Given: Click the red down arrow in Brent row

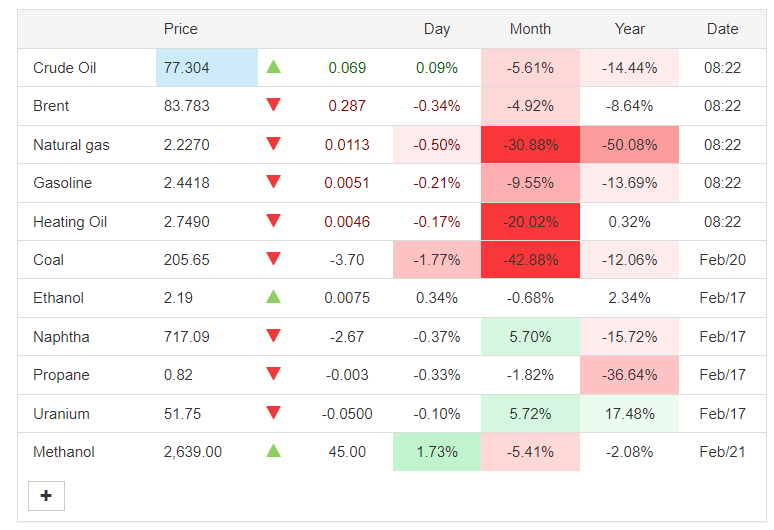Looking at the screenshot, I should (273, 105).
